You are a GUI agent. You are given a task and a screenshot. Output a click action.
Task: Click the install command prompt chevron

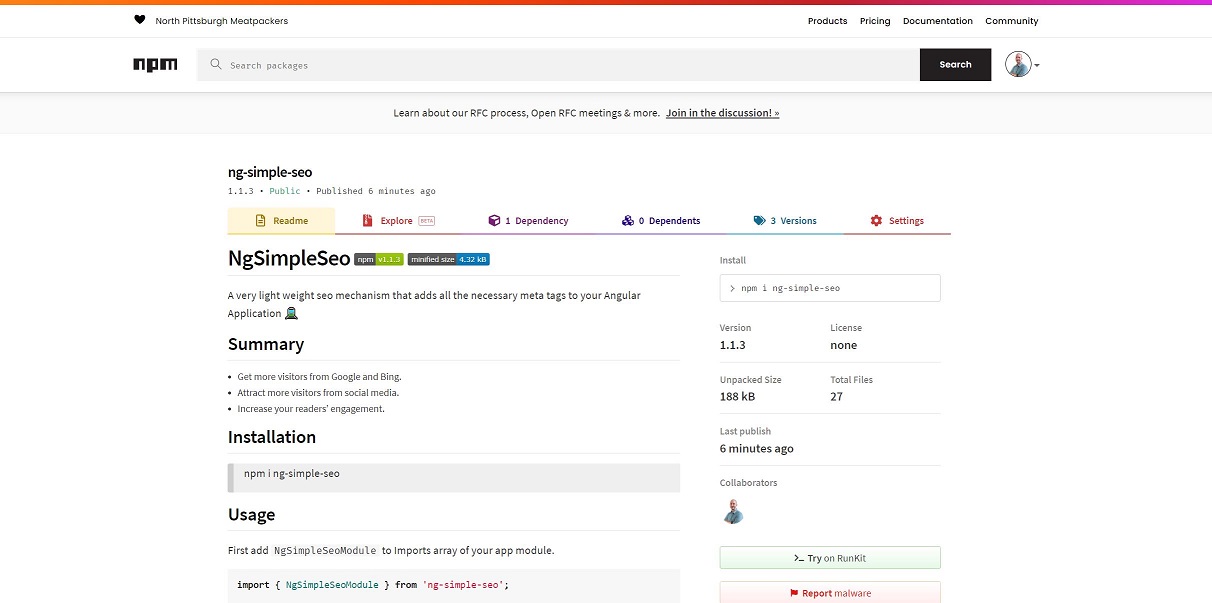(733, 288)
